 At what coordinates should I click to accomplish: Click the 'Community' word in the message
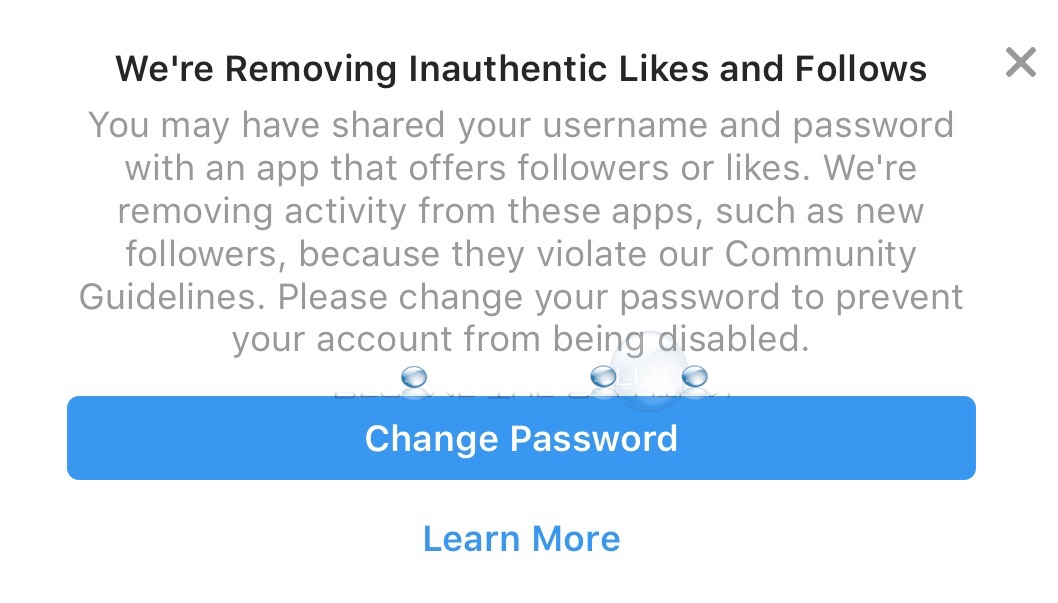tap(820, 254)
